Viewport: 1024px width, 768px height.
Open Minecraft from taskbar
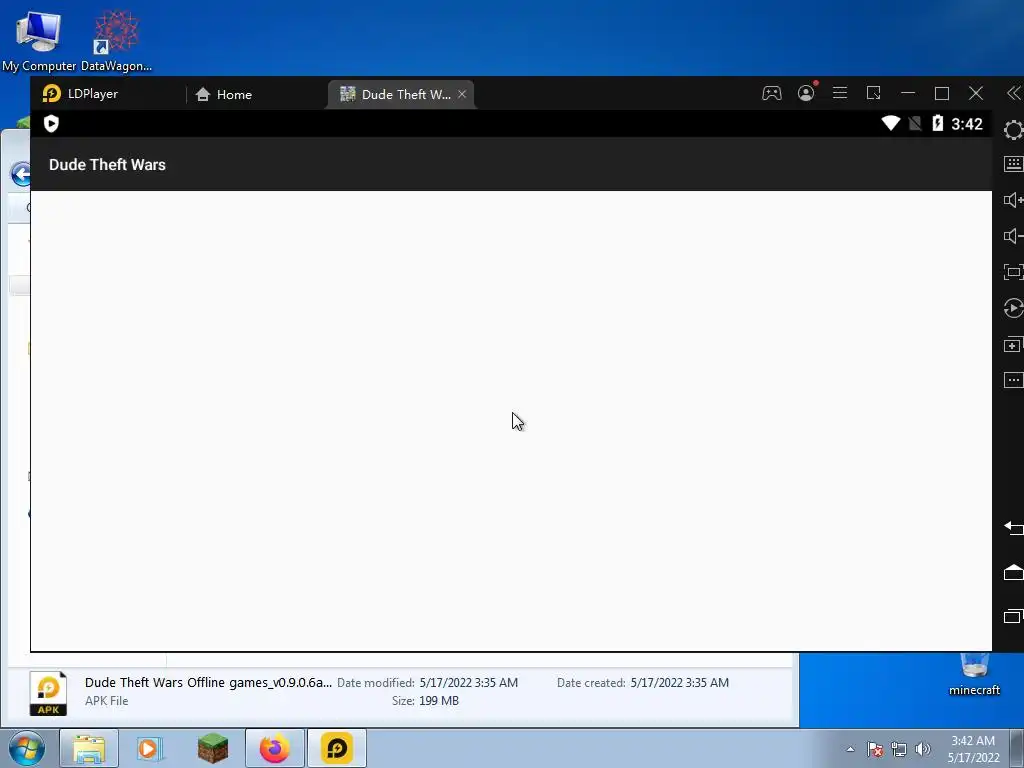213,748
